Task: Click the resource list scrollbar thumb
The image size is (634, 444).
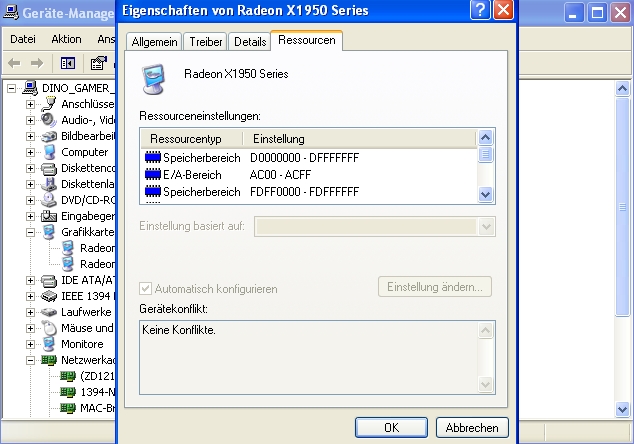Action: (485, 154)
